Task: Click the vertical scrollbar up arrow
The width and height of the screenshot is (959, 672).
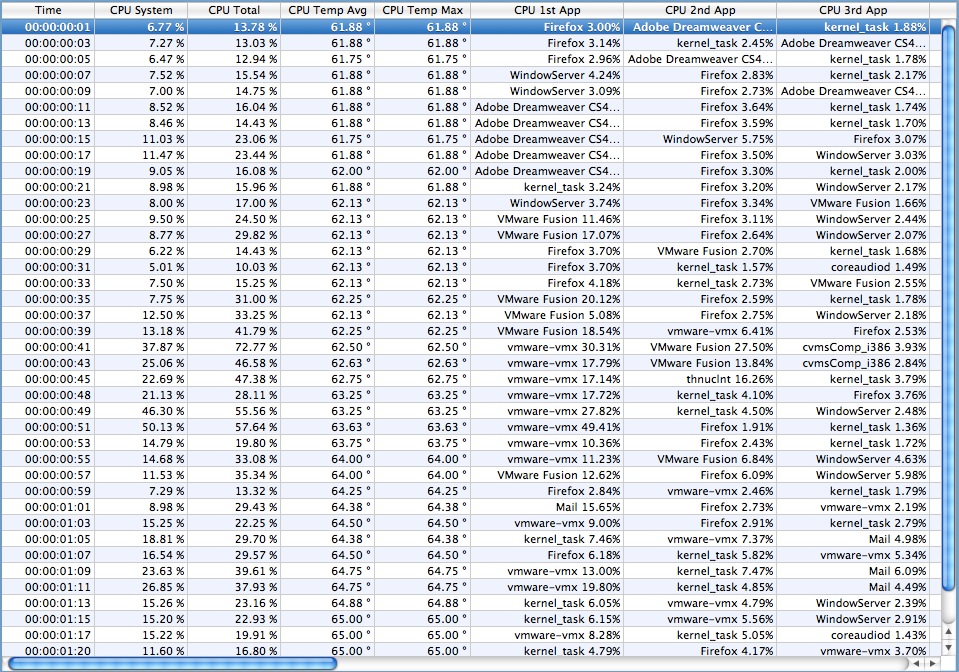Action: (x=949, y=633)
